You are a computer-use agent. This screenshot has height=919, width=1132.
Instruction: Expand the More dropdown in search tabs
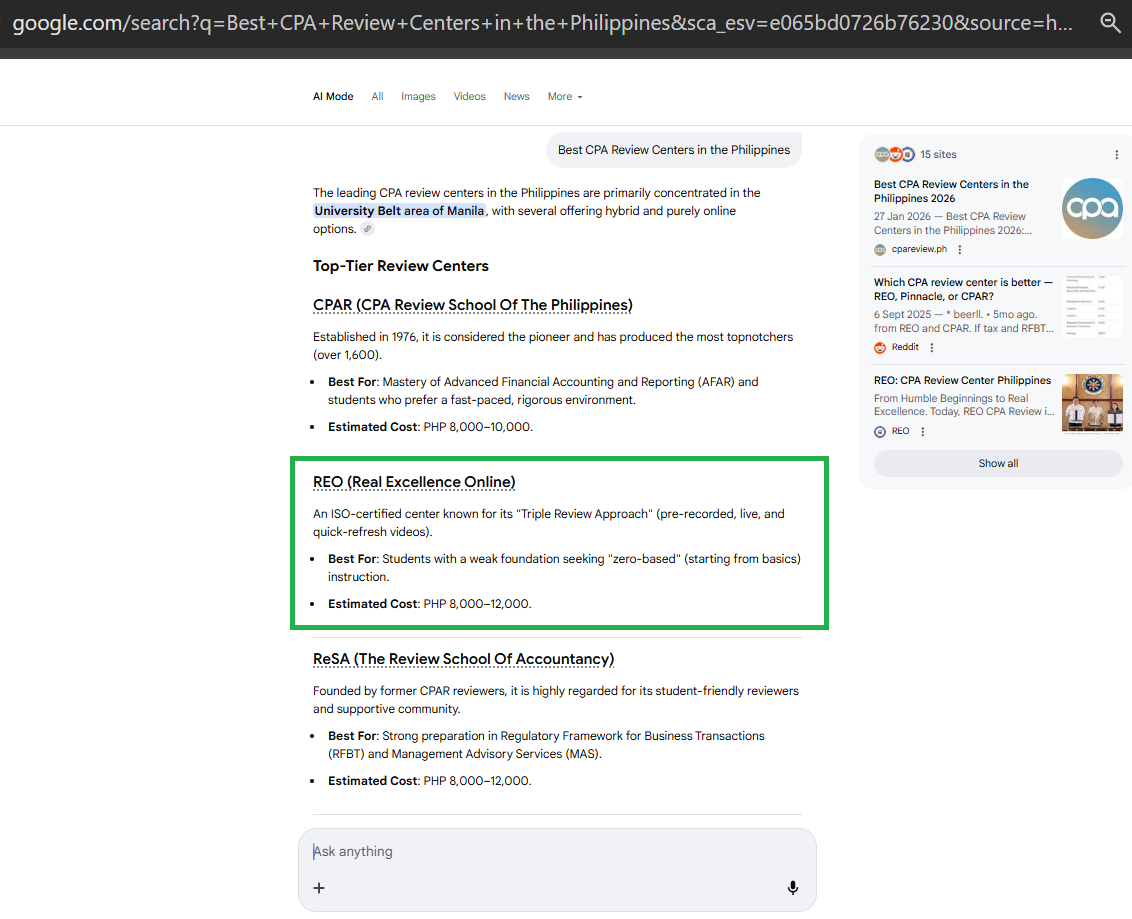point(564,97)
